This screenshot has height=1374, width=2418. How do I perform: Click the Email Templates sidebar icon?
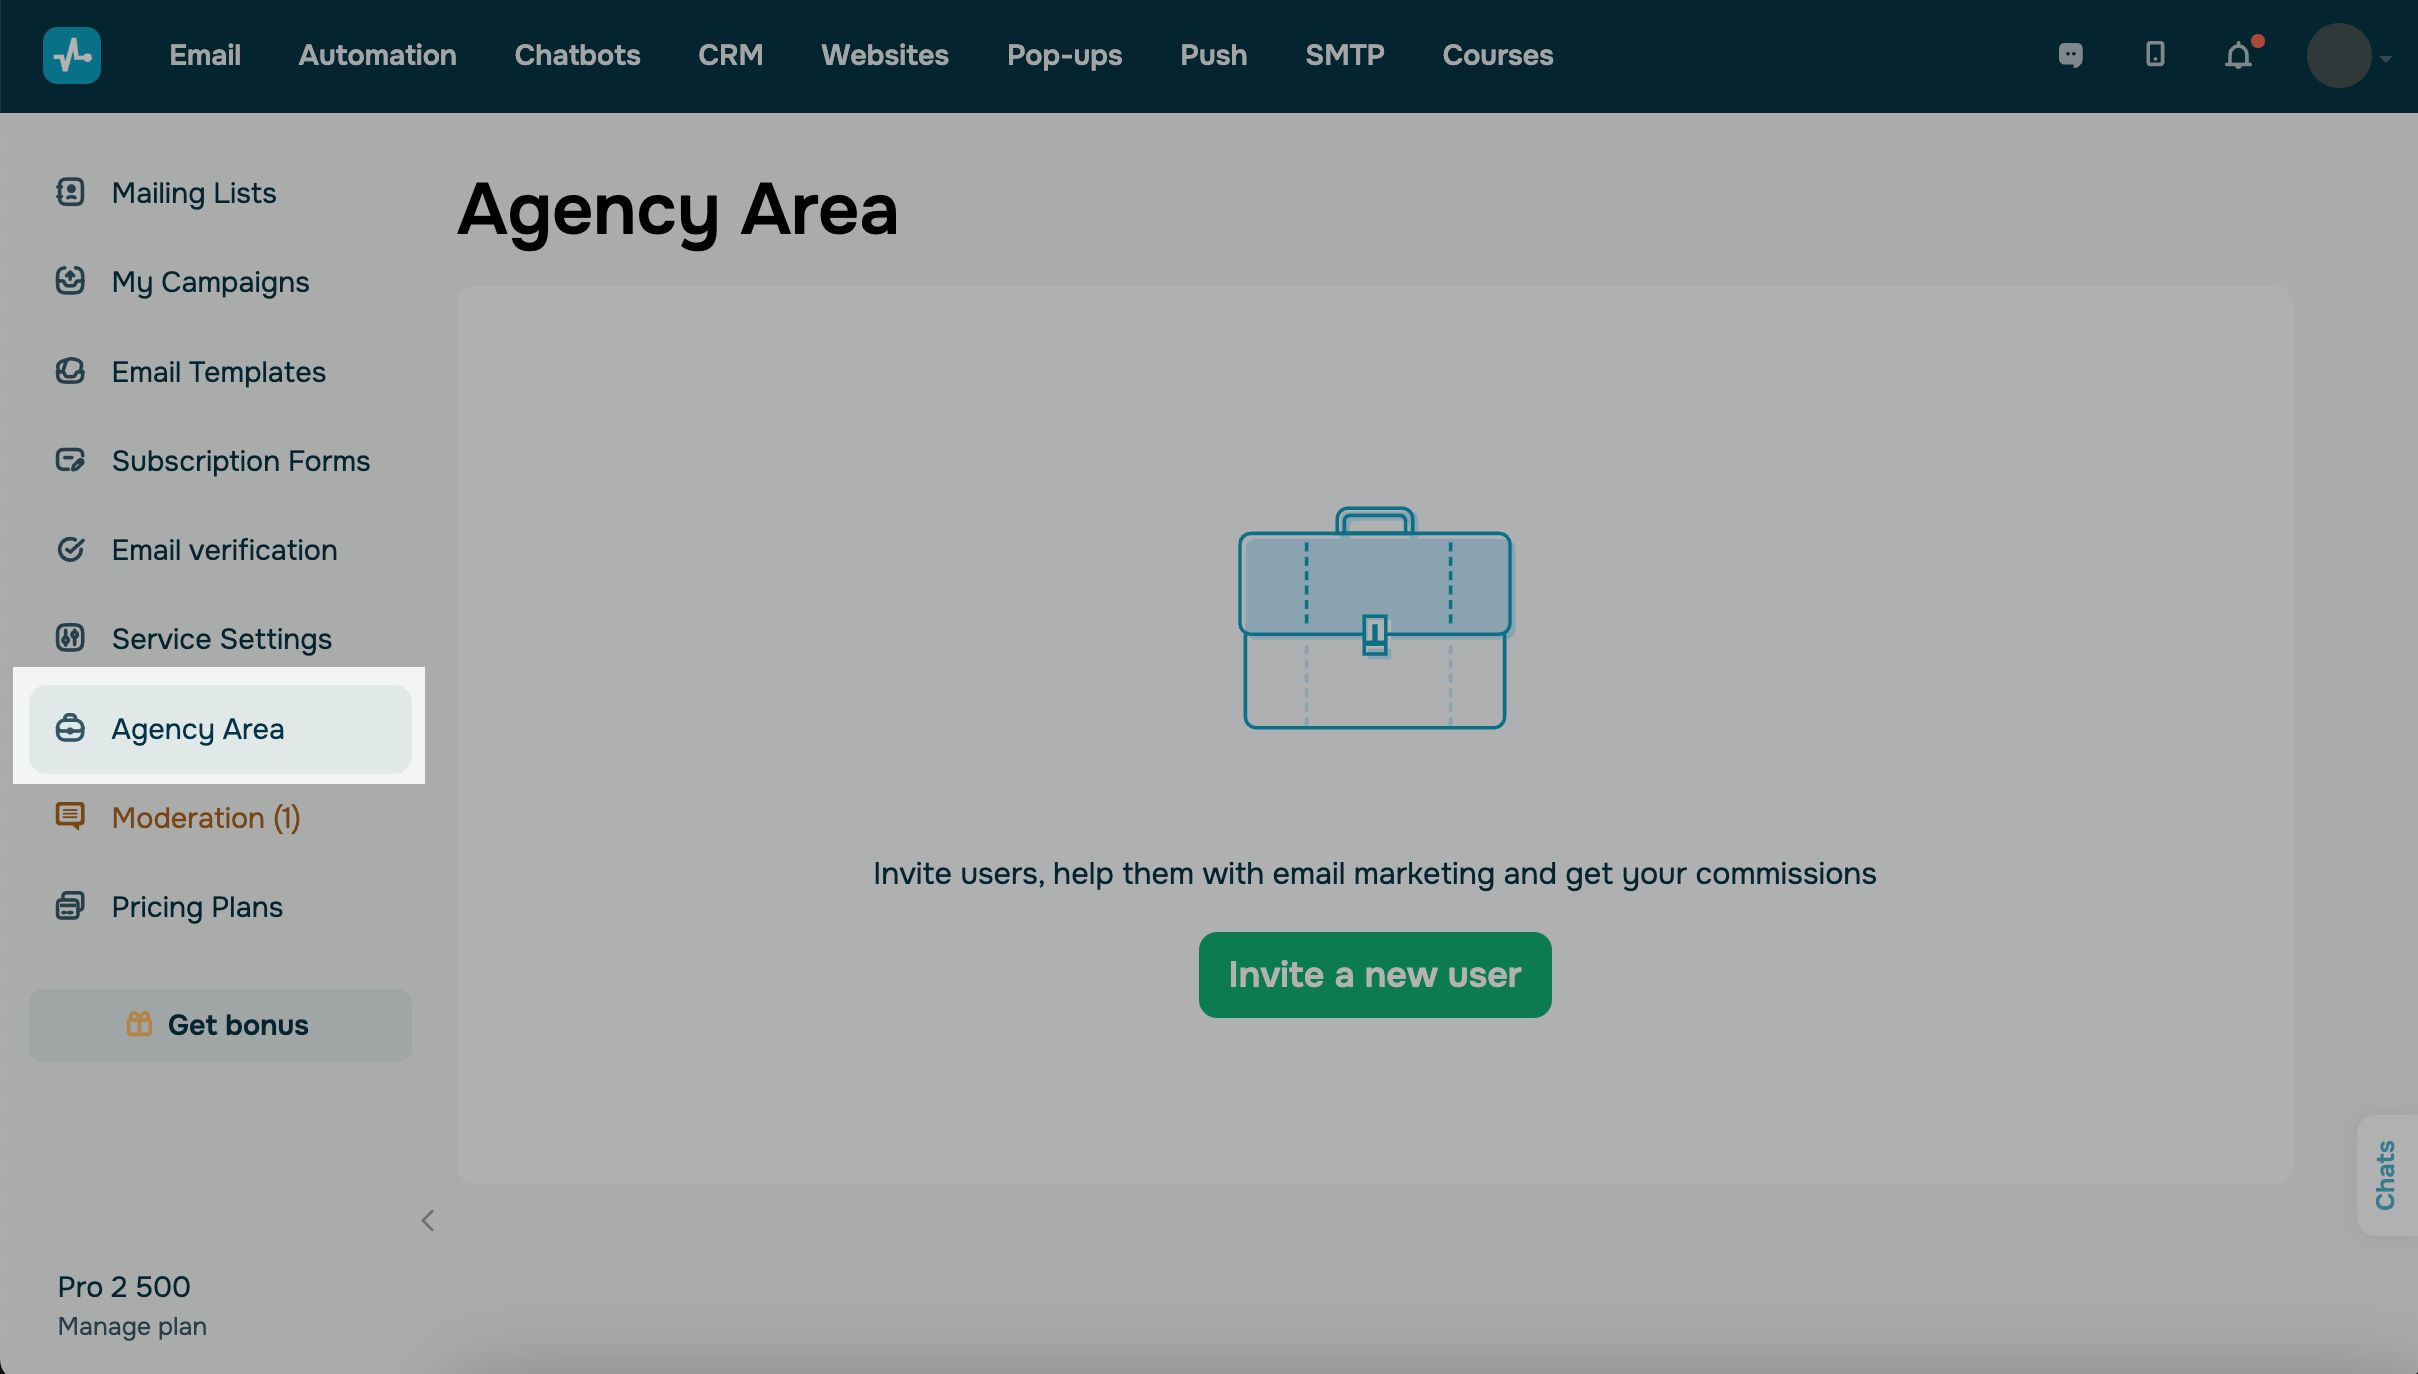(70, 371)
